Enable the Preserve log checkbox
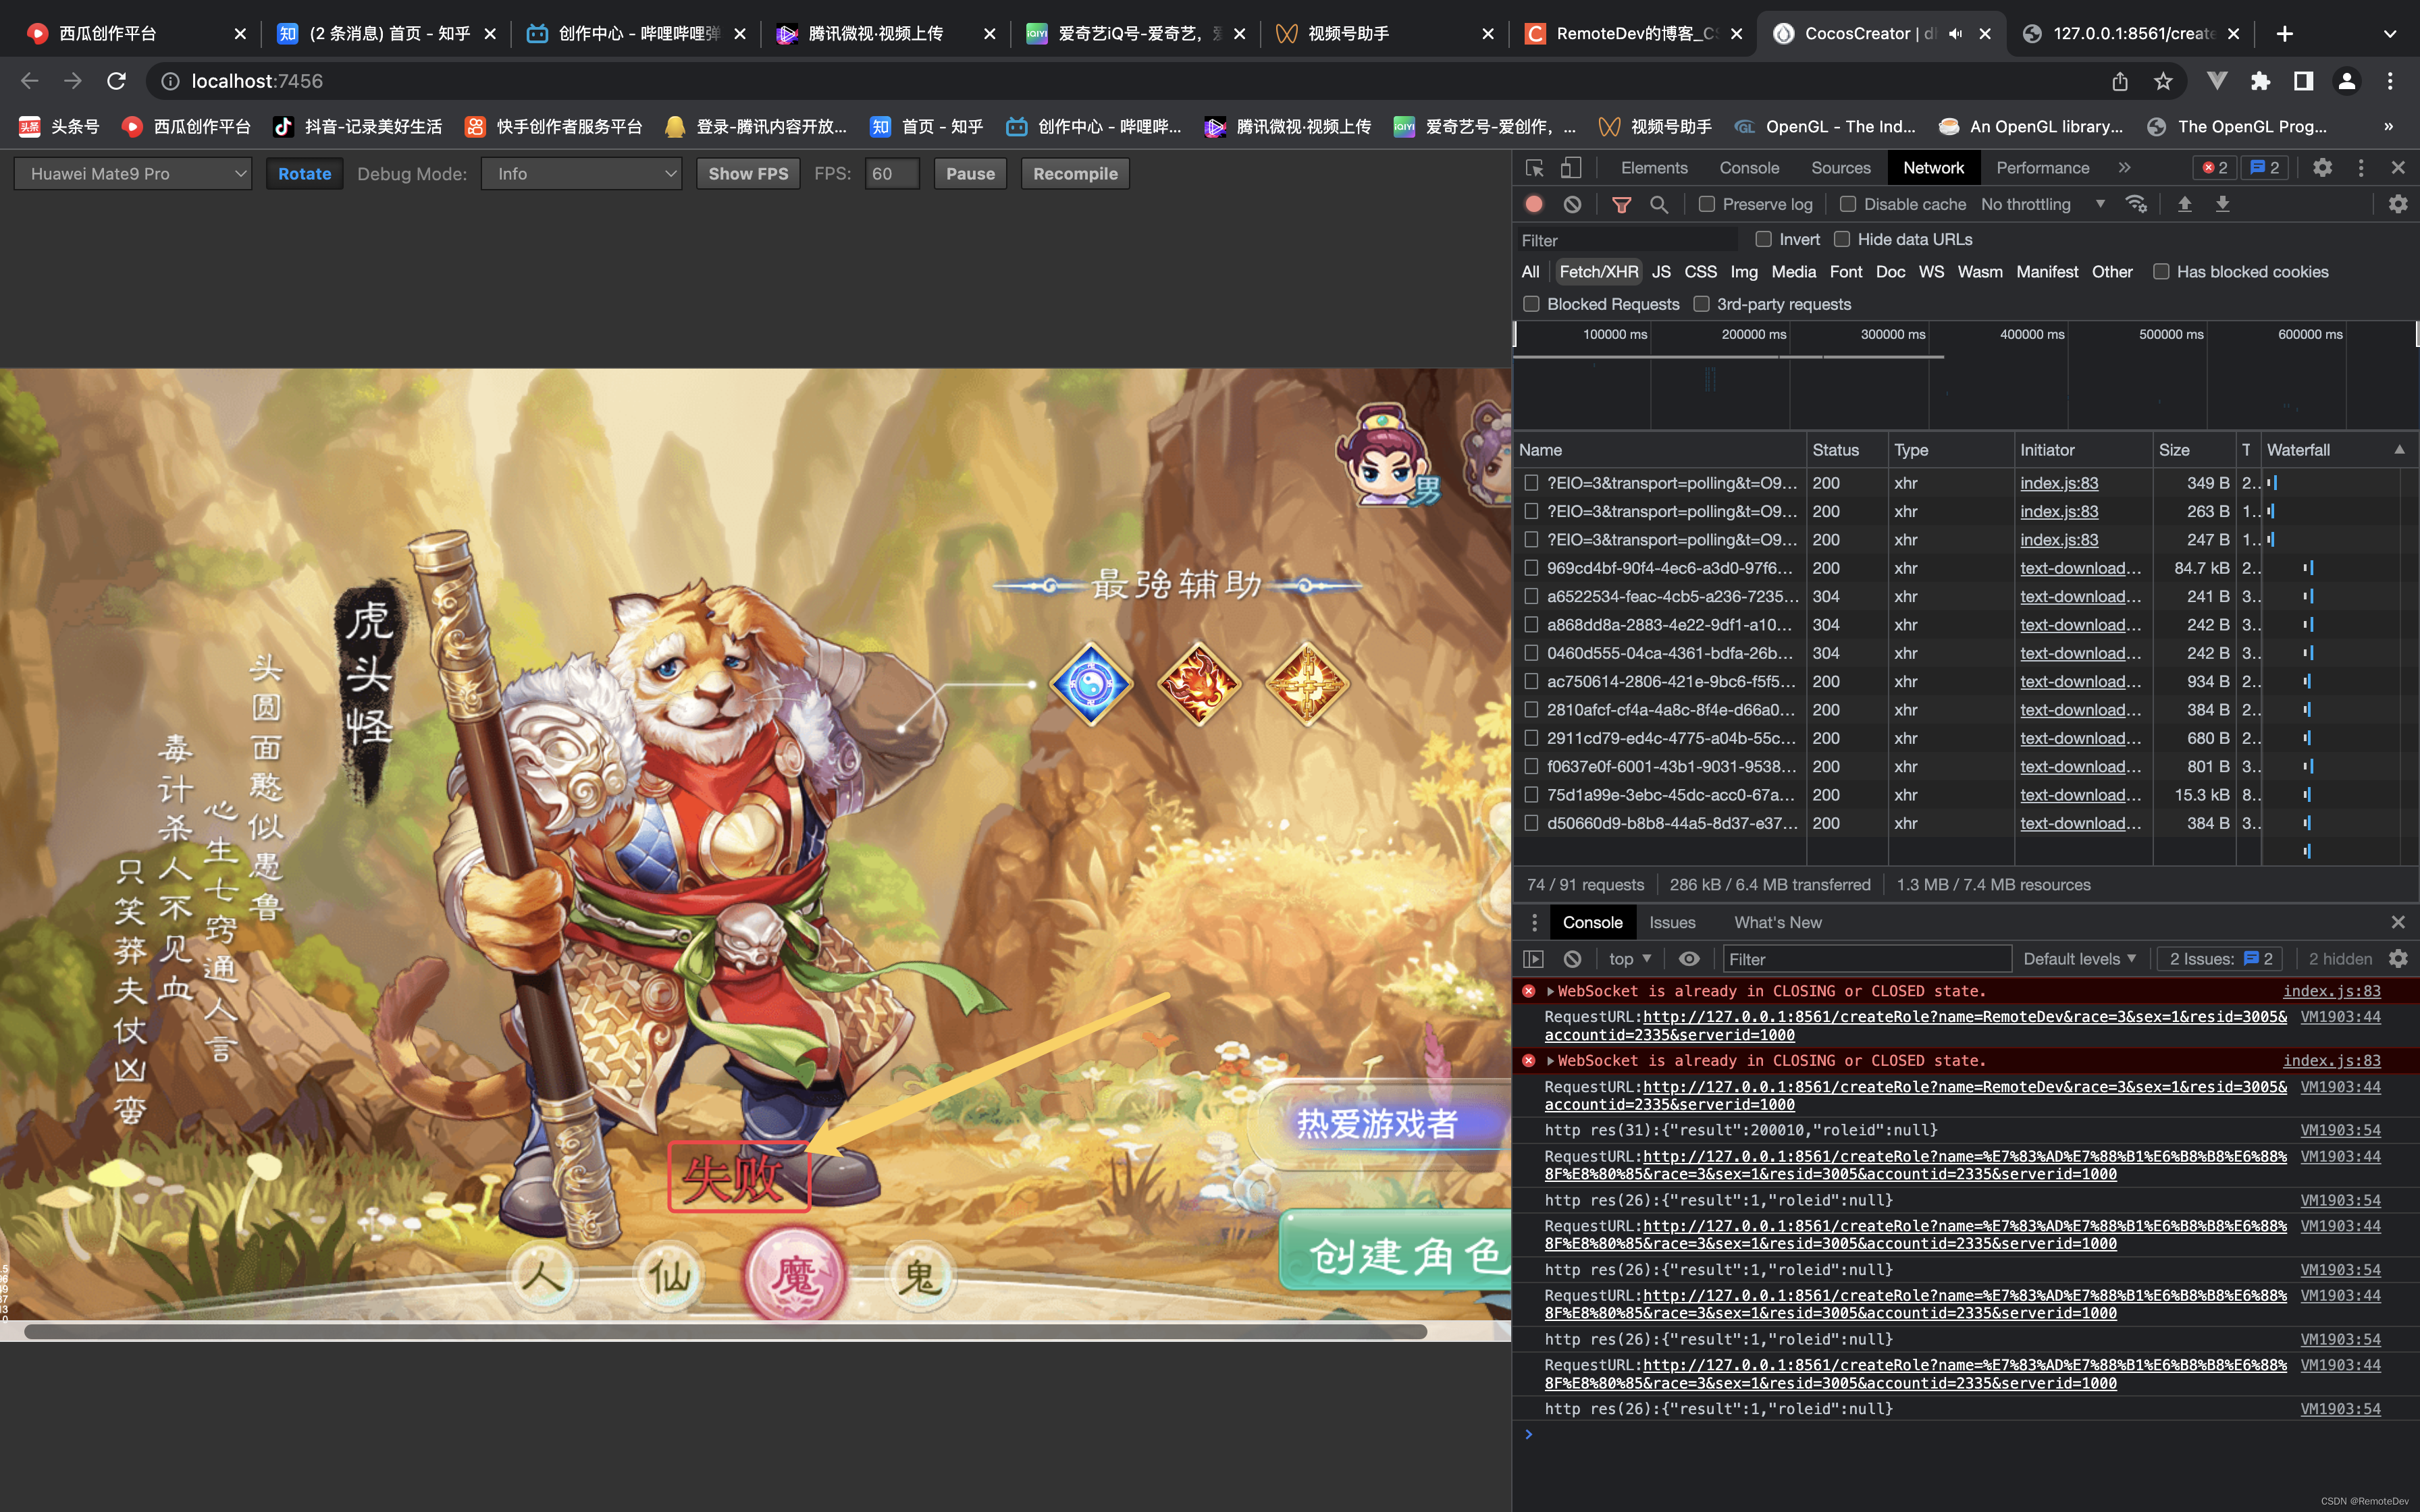Viewport: 2420px width, 1512px height. pyautogui.click(x=1707, y=204)
